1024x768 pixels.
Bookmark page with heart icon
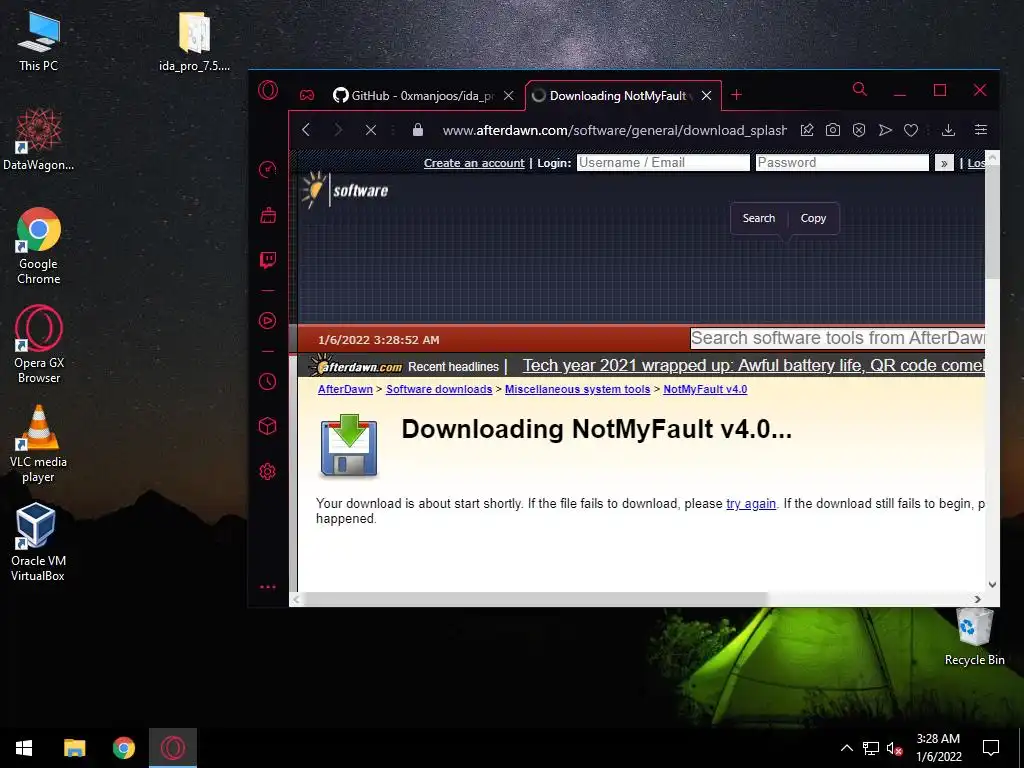point(911,130)
